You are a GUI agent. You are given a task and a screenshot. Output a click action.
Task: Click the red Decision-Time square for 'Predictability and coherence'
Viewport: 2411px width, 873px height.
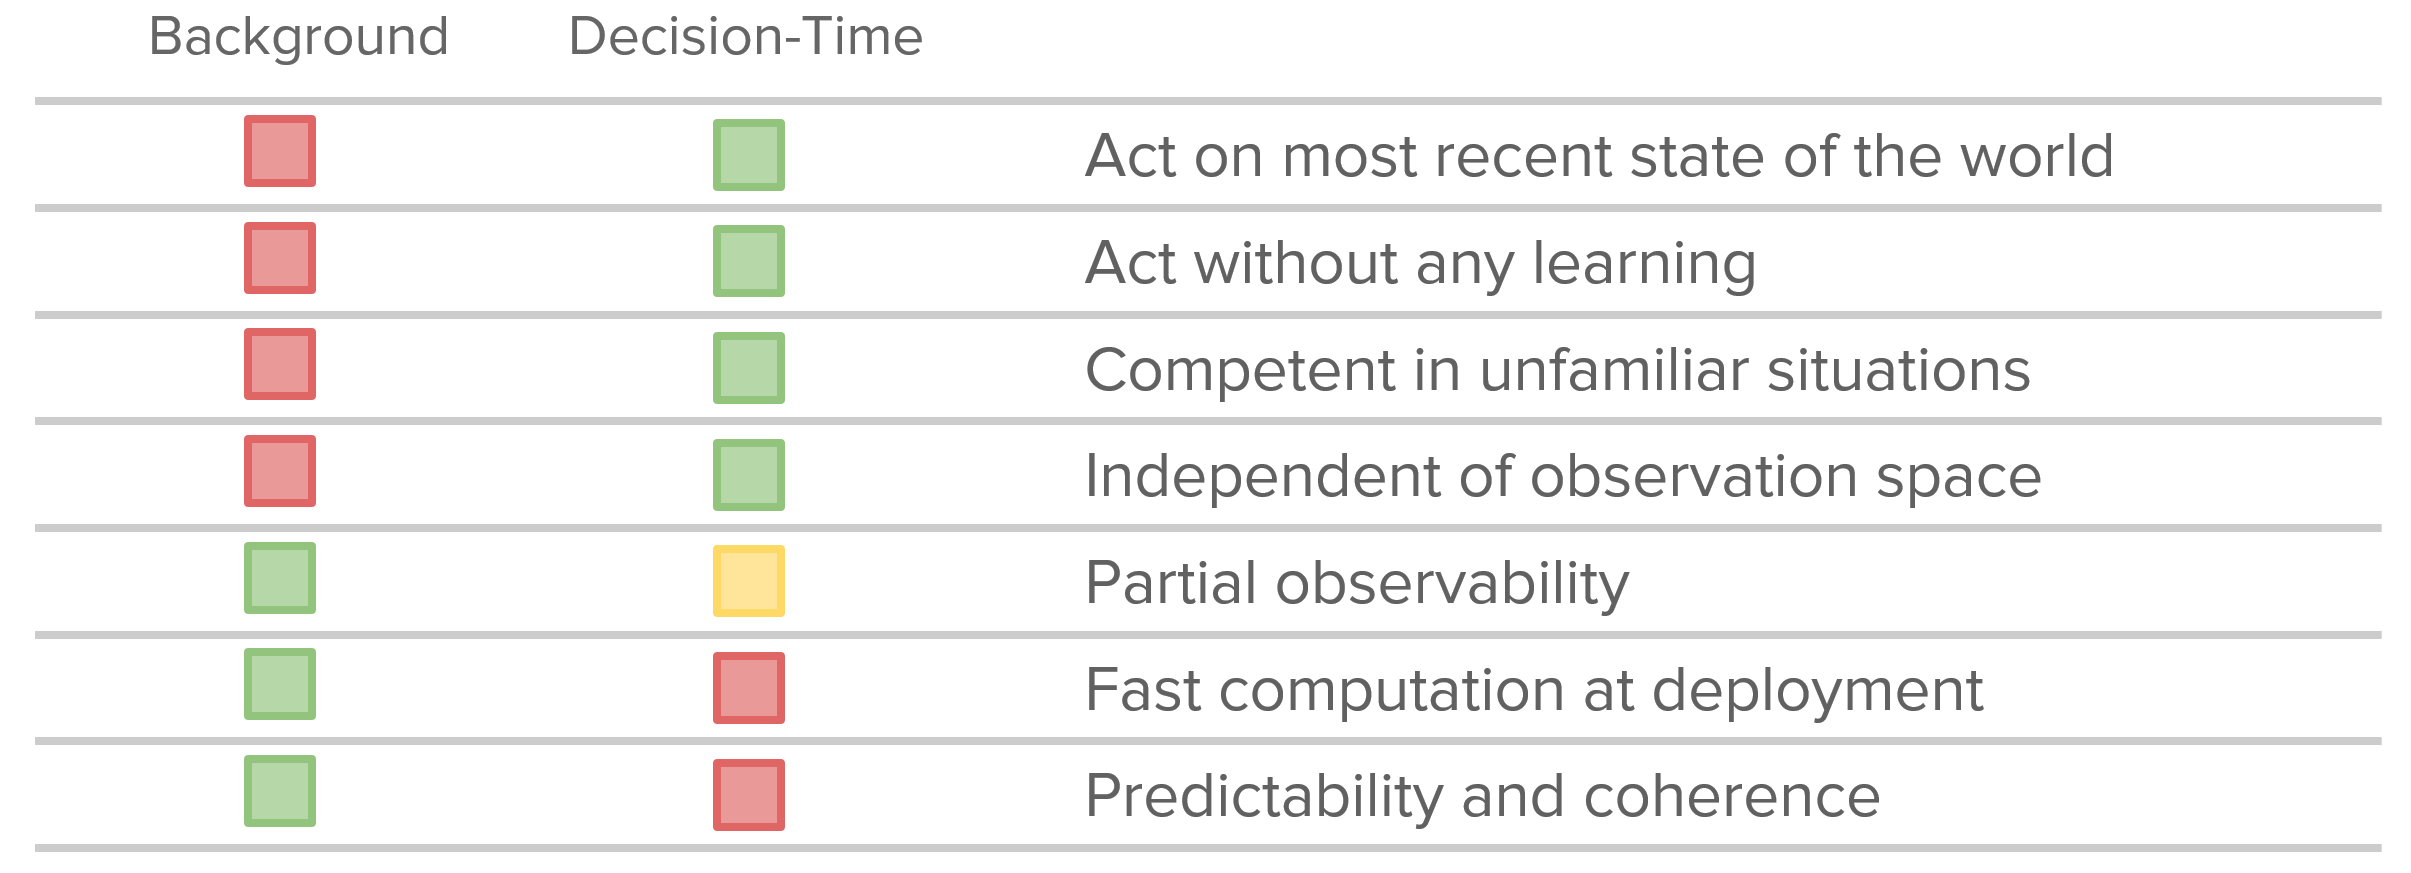pyautogui.click(x=748, y=795)
